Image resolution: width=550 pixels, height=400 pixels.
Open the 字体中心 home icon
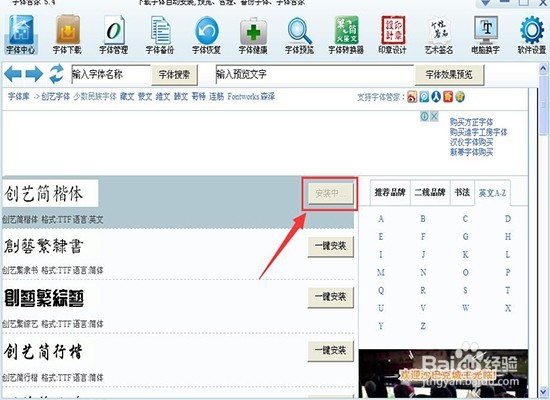tap(20, 34)
